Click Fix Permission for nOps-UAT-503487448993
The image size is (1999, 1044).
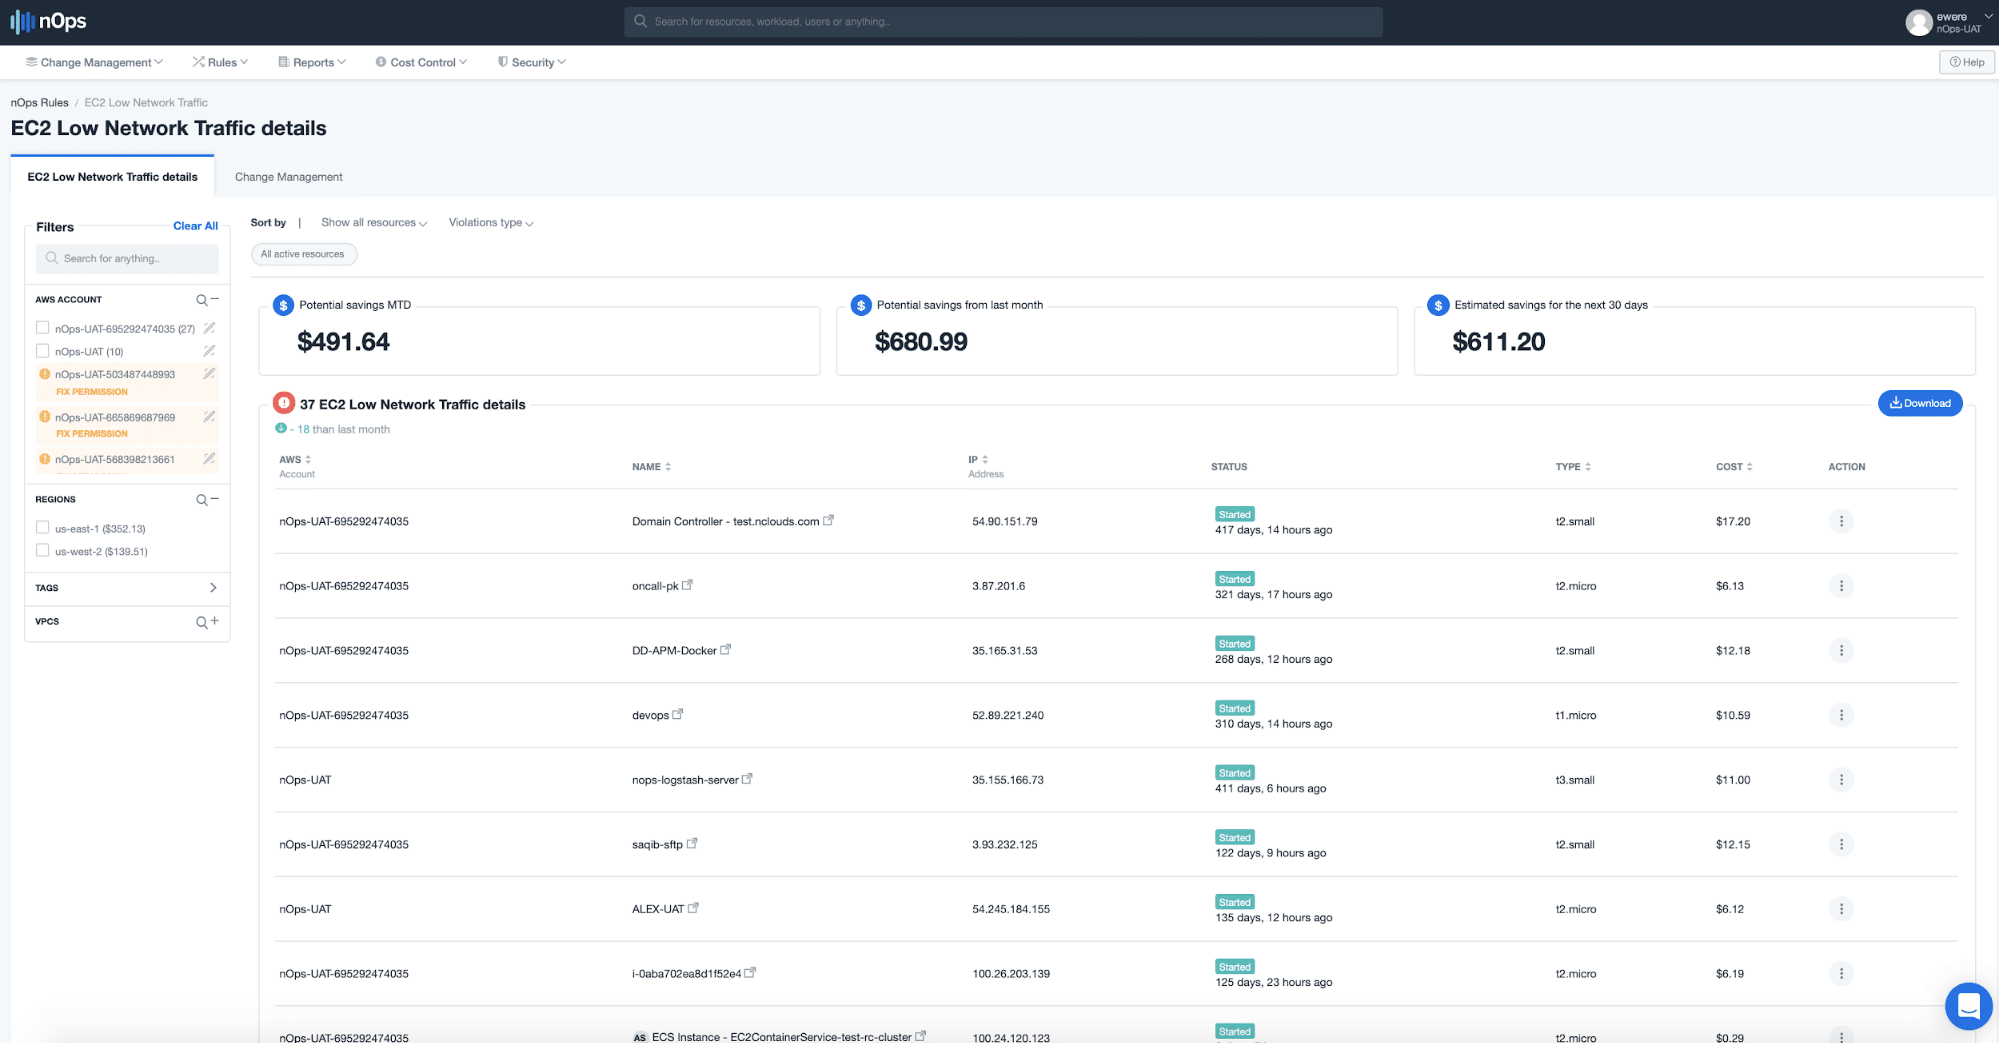pyautogui.click(x=92, y=392)
